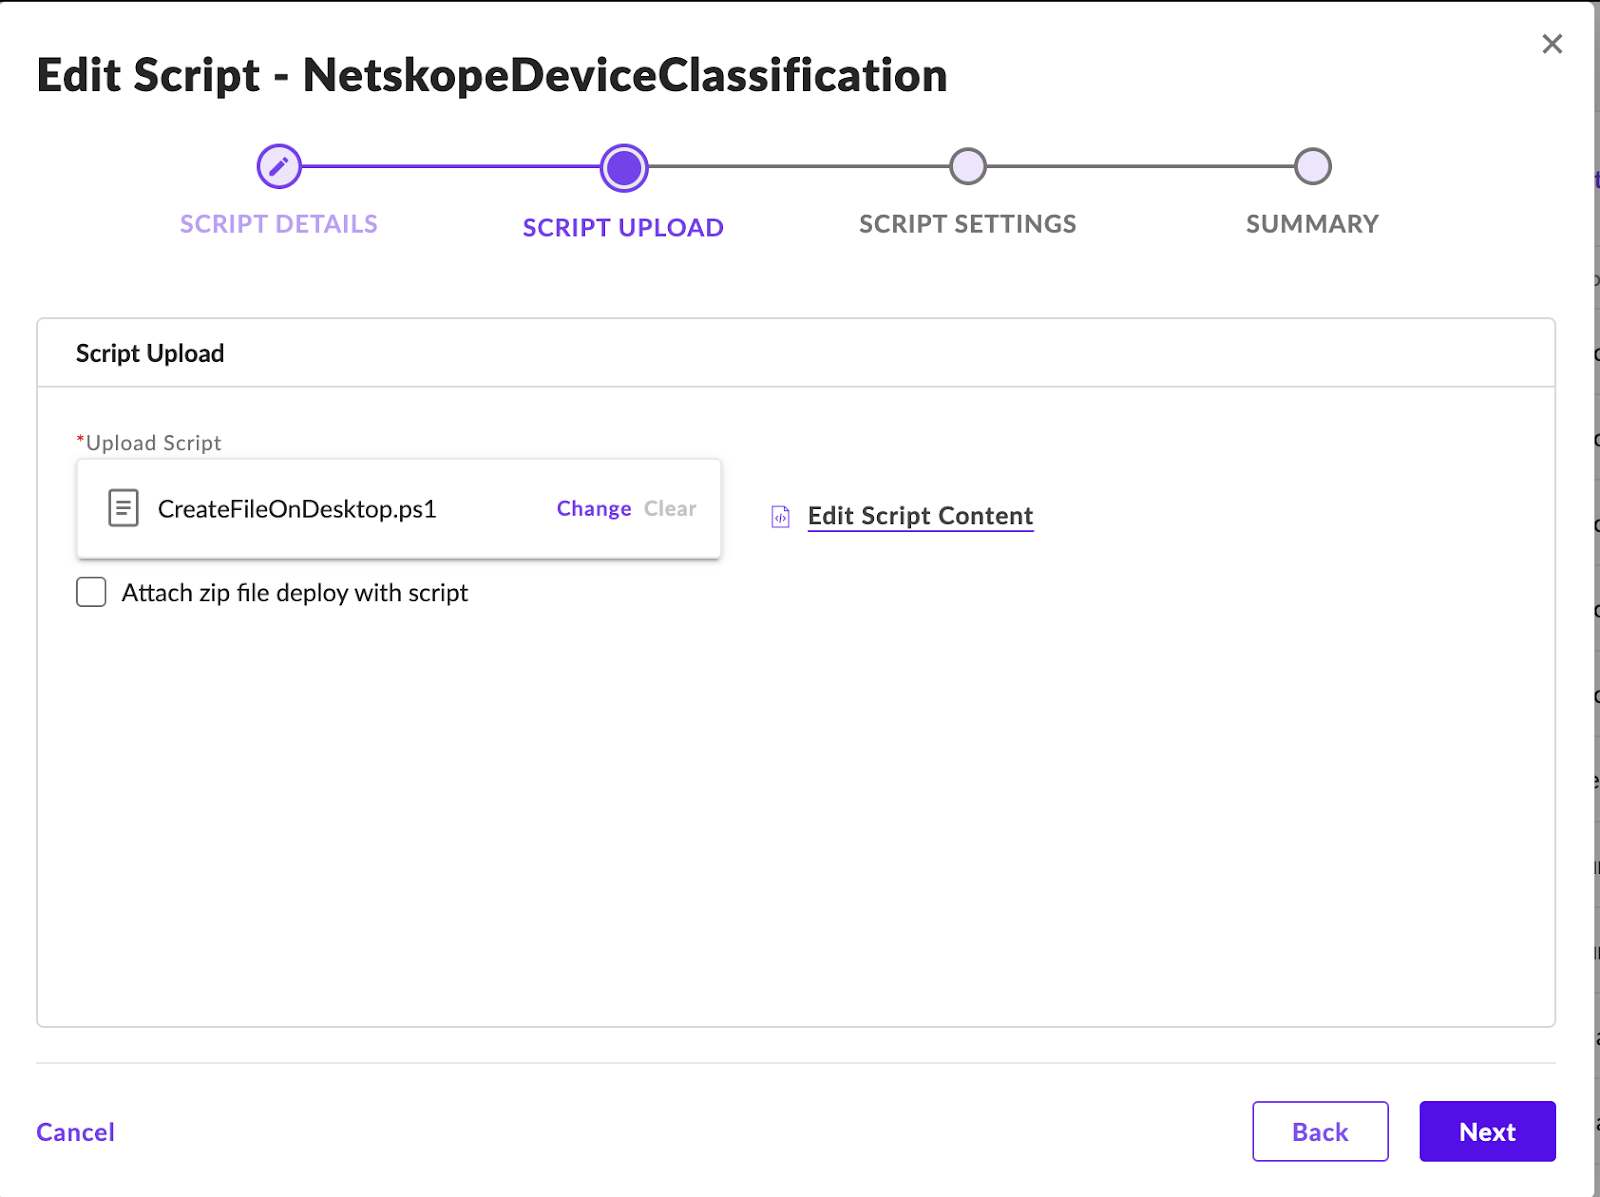Go Back to the previous step
This screenshot has height=1197, width=1600.
pos(1320,1131)
